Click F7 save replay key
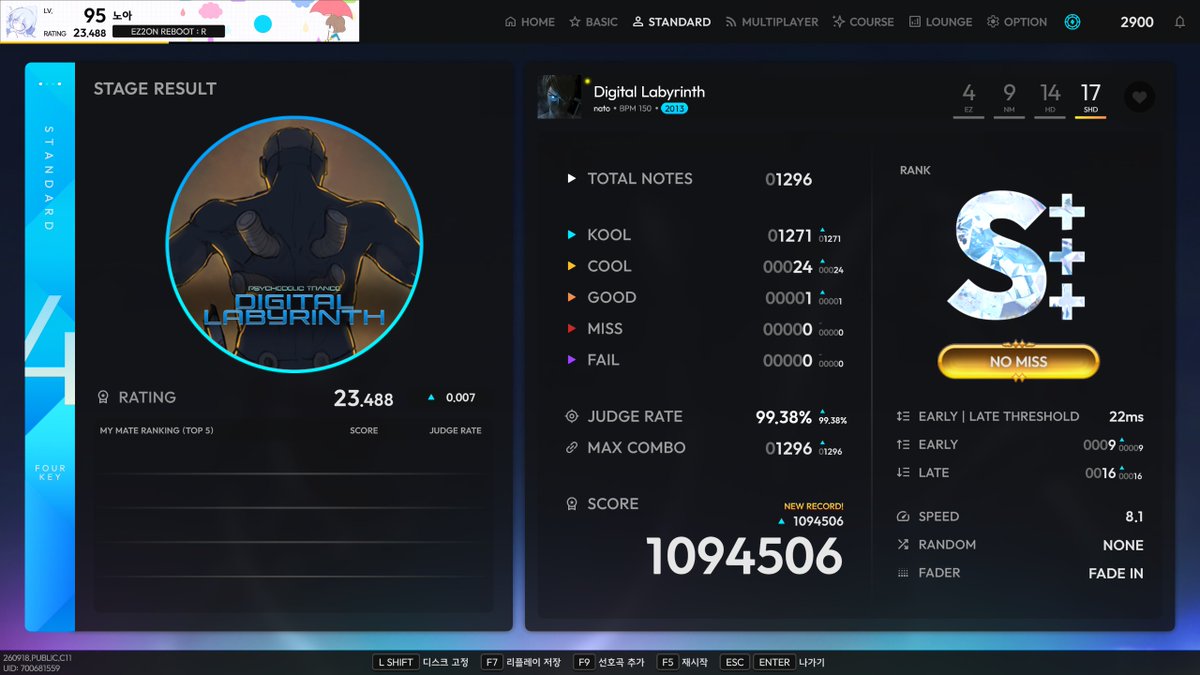Viewport: 1200px width, 675px height. pos(492,662)
